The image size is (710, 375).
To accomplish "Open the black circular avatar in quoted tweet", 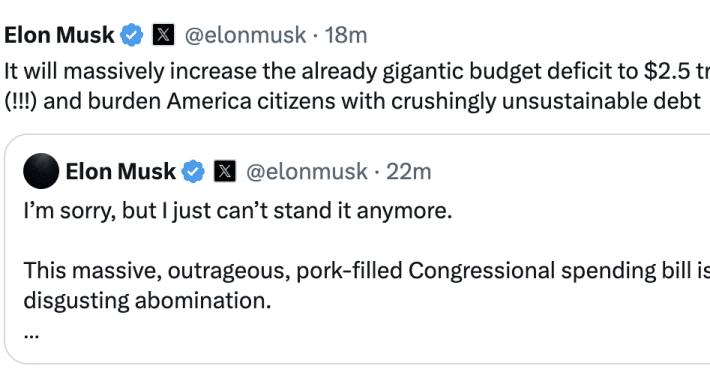I will (x=41, y=171).
